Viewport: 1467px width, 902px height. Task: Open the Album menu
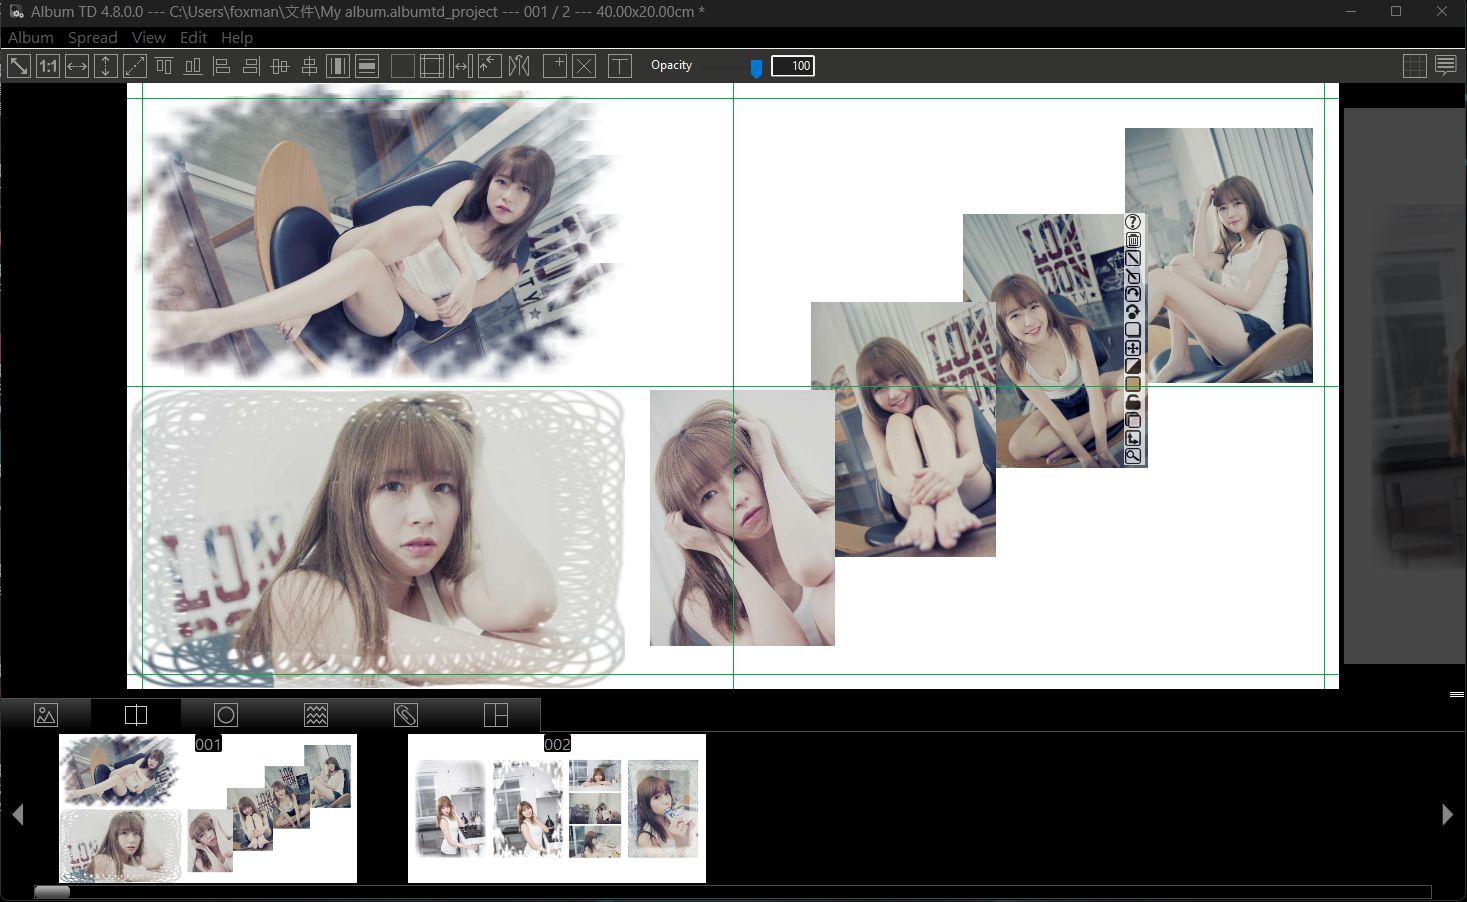click(x=31, y=38)
